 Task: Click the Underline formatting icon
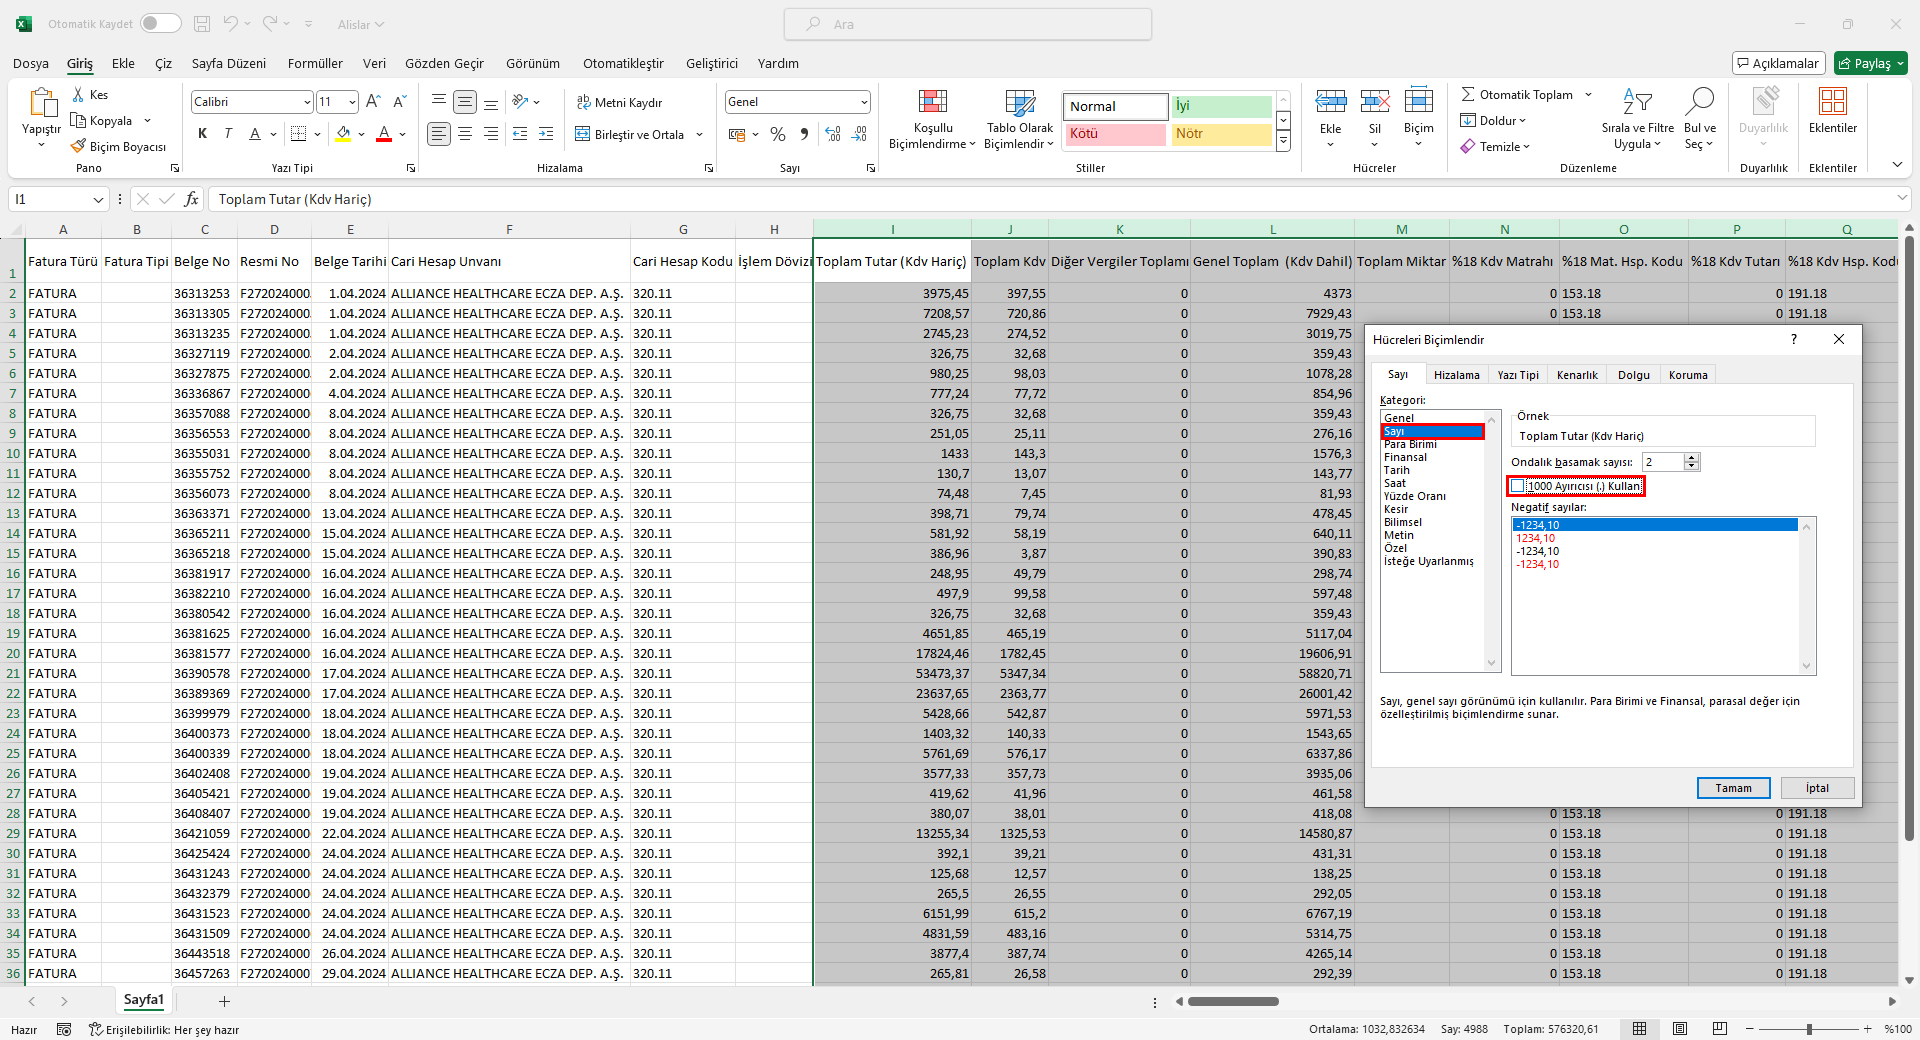(255, 134)
